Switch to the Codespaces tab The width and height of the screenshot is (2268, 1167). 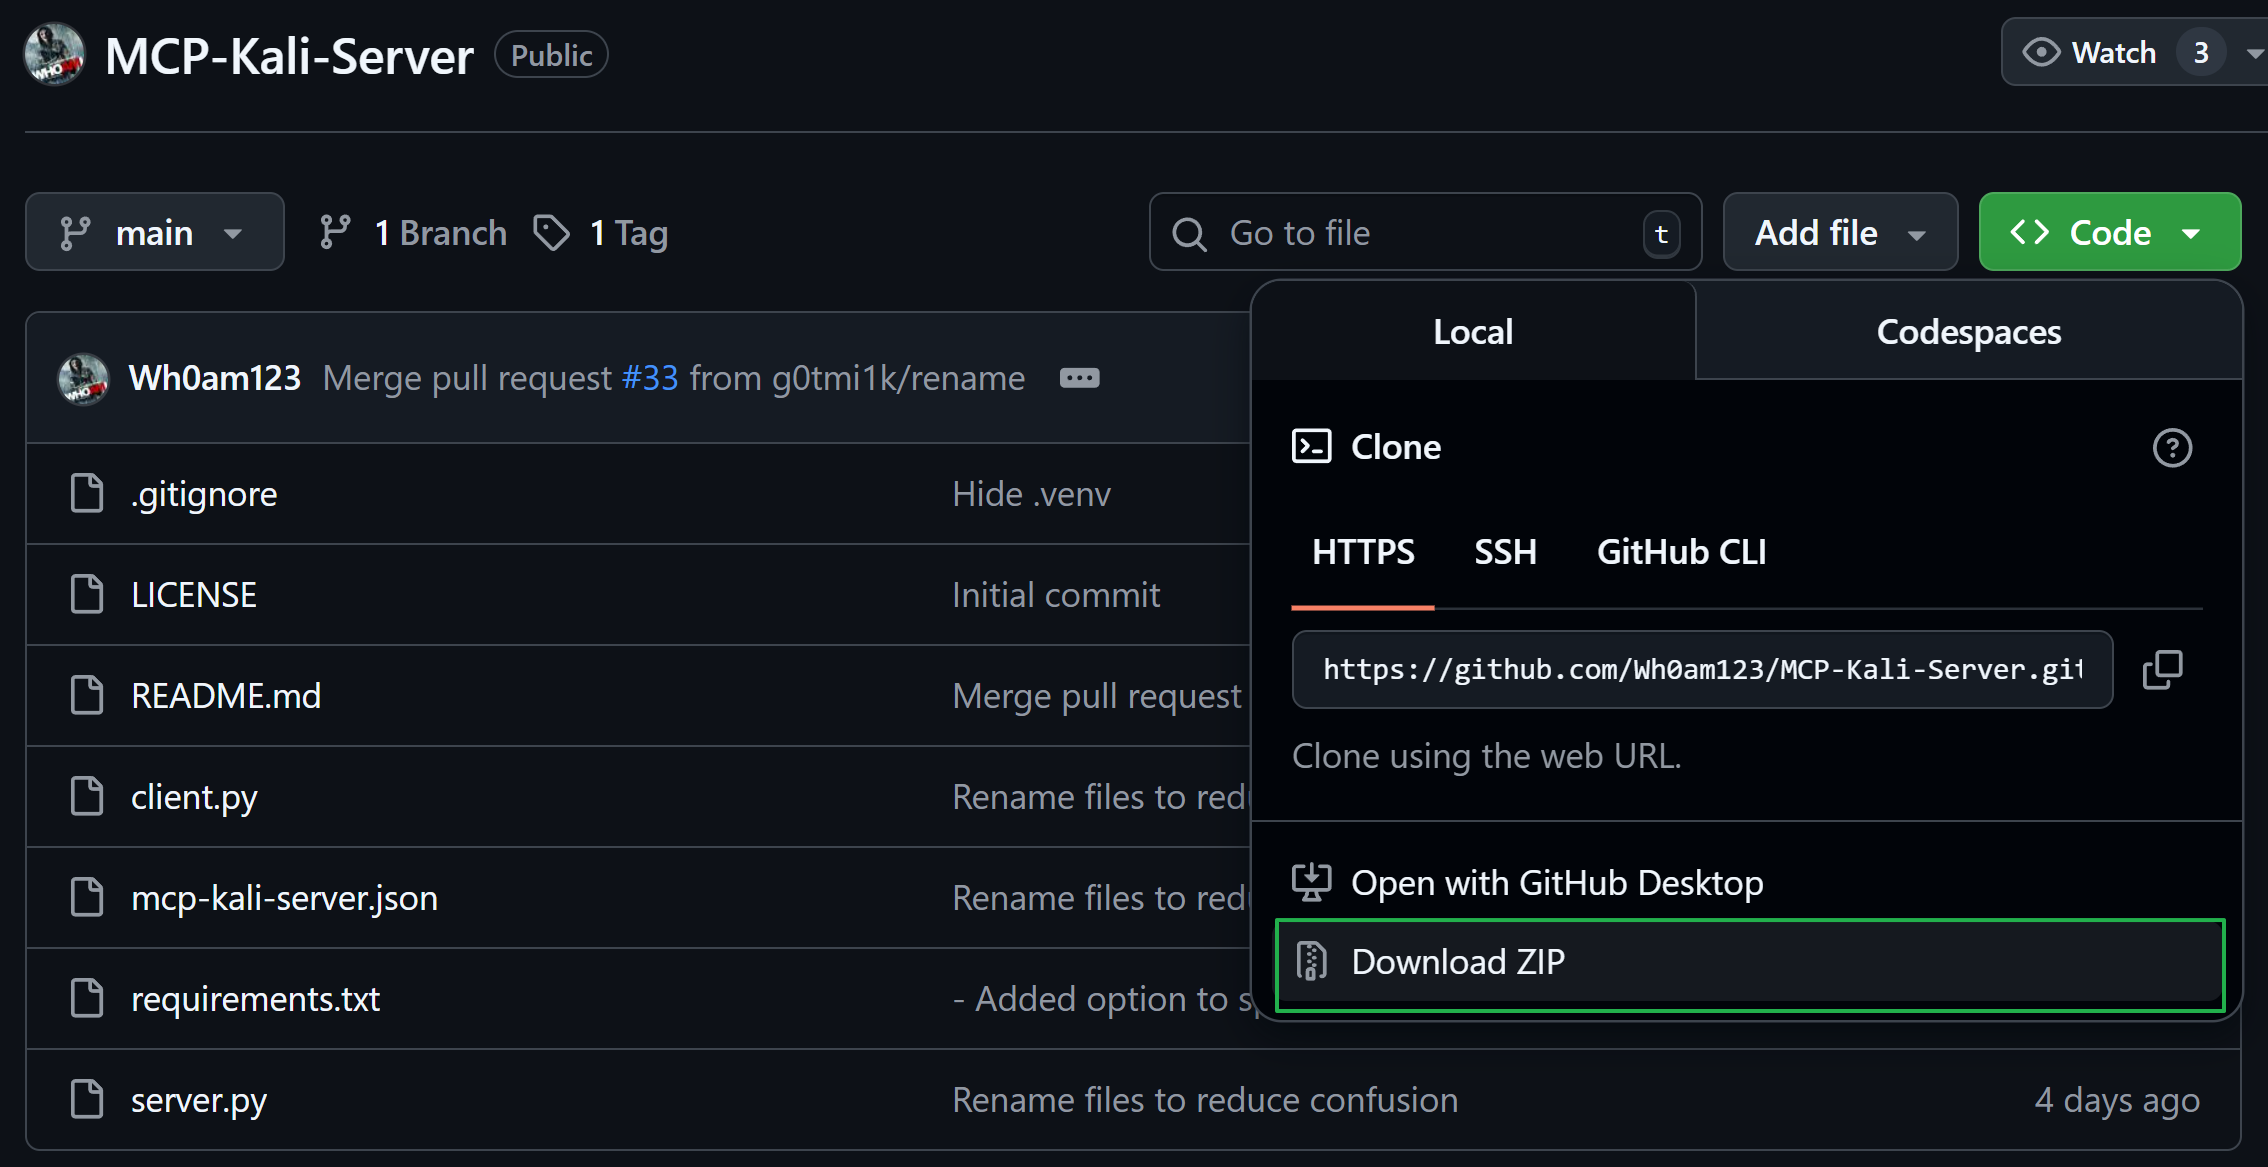[x=1968, y=331]
